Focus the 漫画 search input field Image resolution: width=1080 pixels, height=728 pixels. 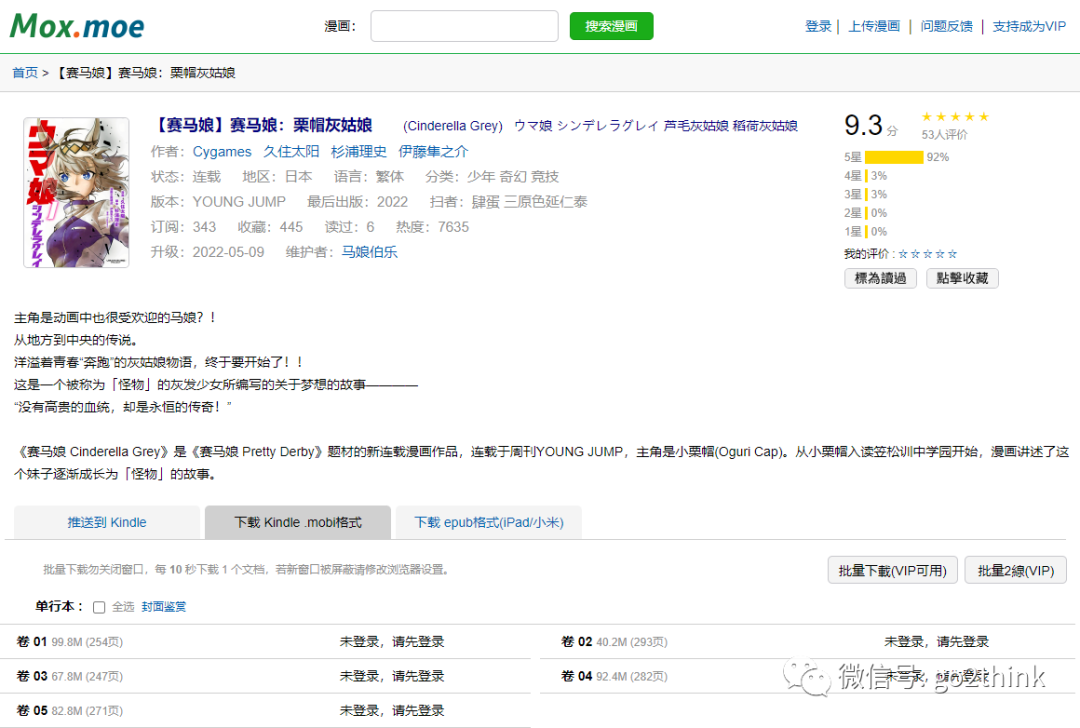(464, 26)
